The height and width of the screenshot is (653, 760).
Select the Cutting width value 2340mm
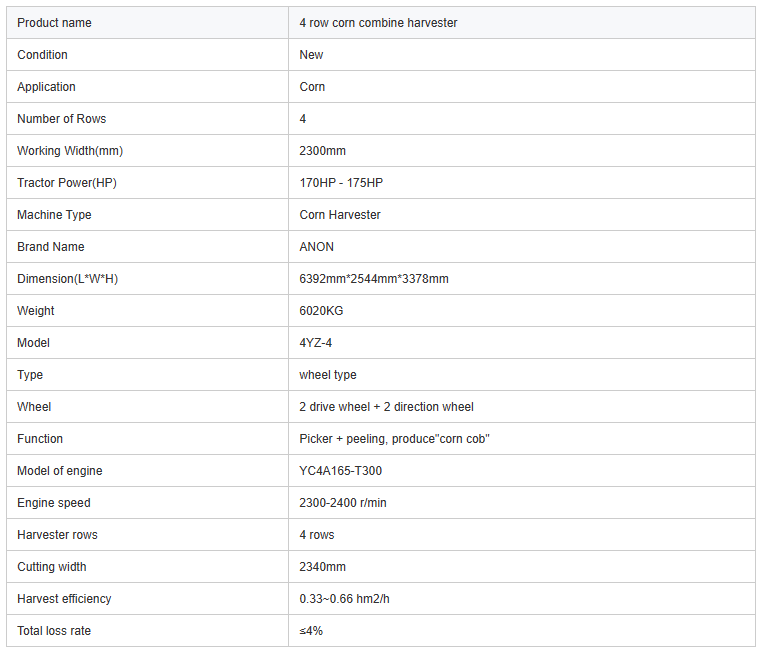322,567
